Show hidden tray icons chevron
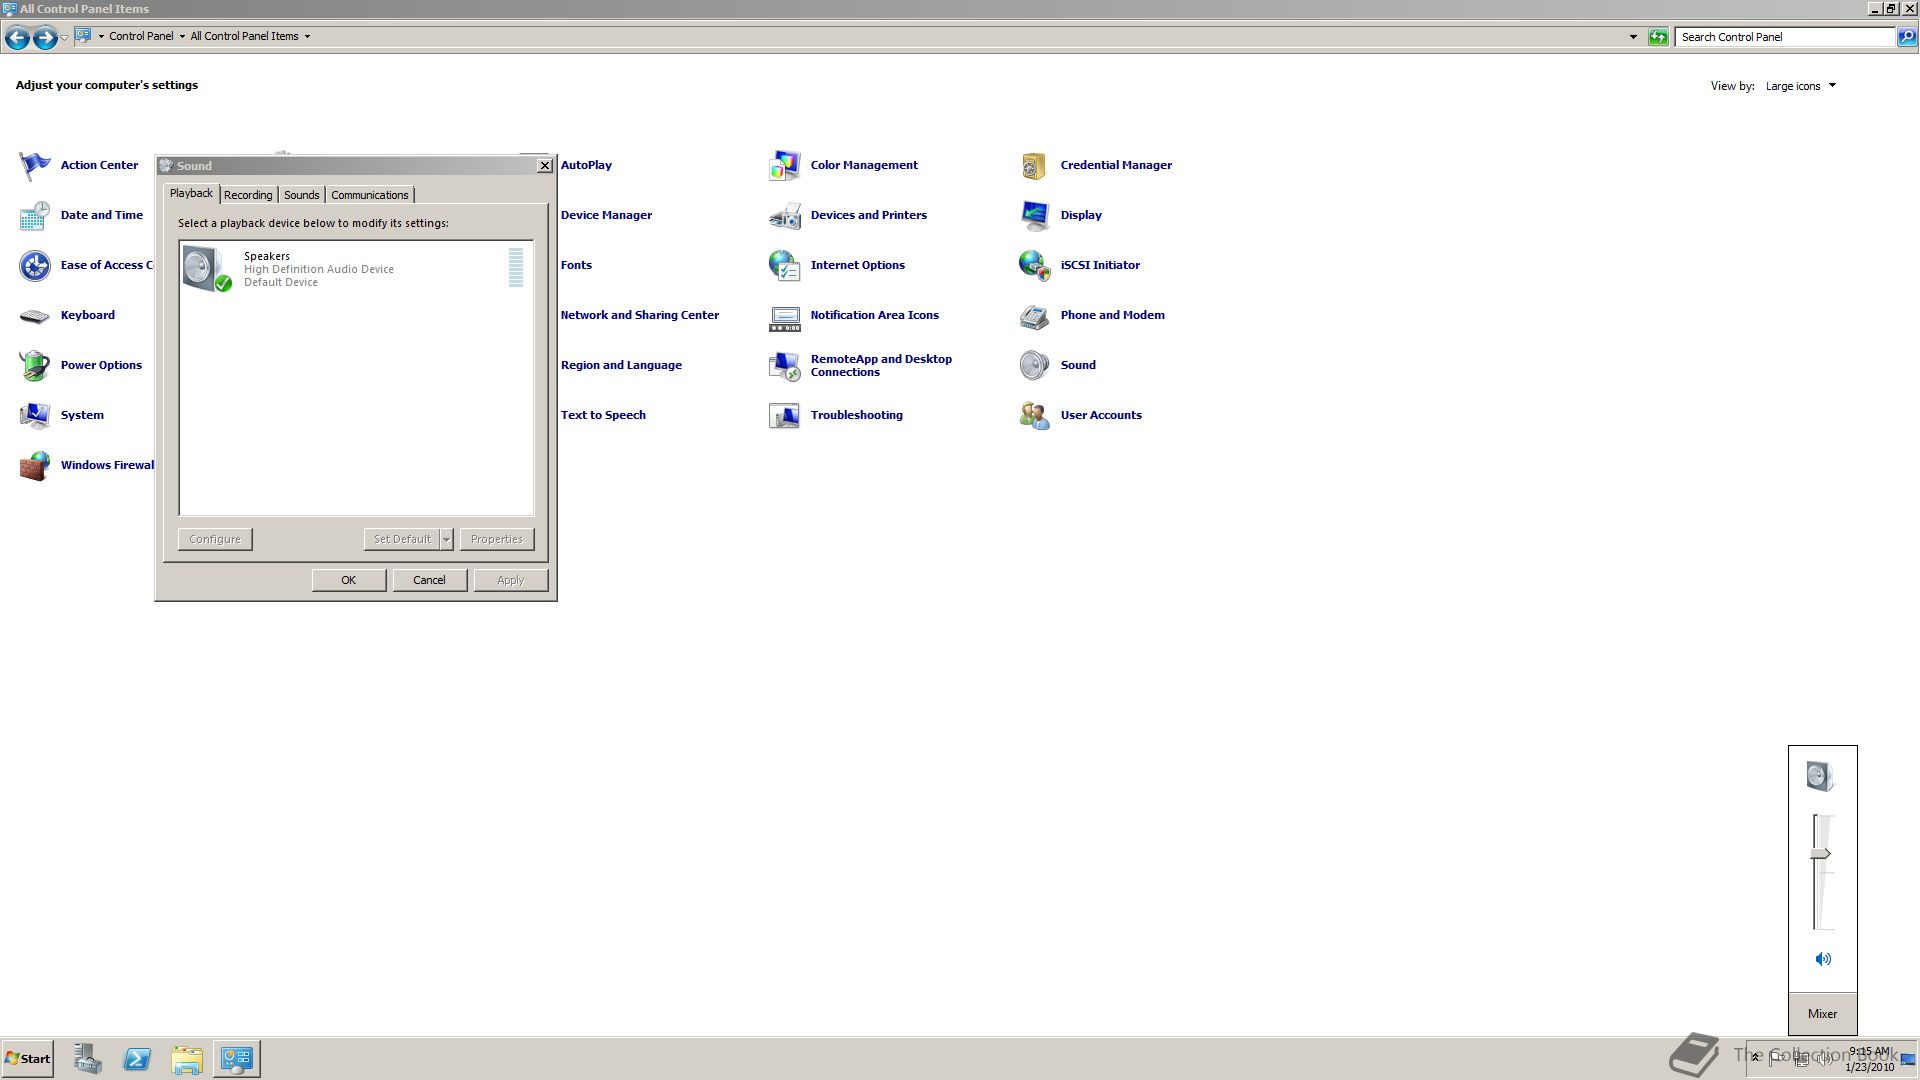 point(1755,1058)
